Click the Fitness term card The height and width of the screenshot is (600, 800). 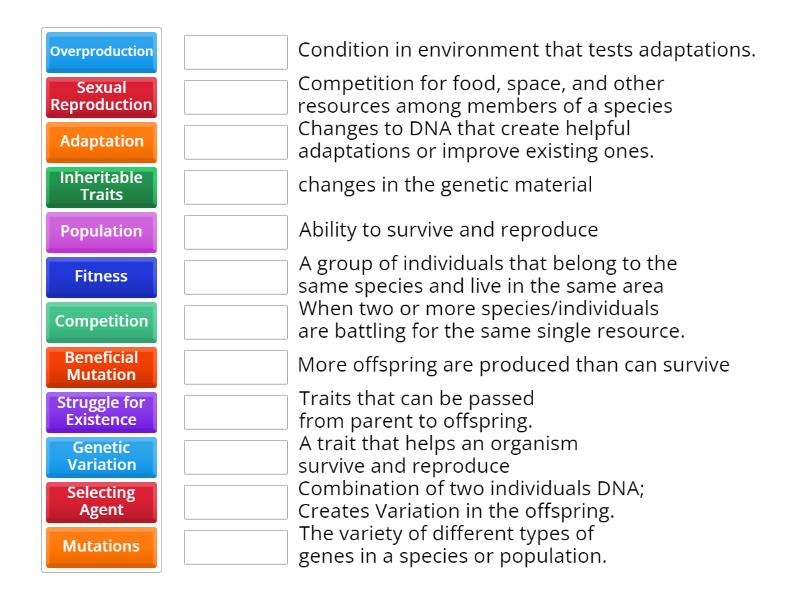tap(100, 277)
